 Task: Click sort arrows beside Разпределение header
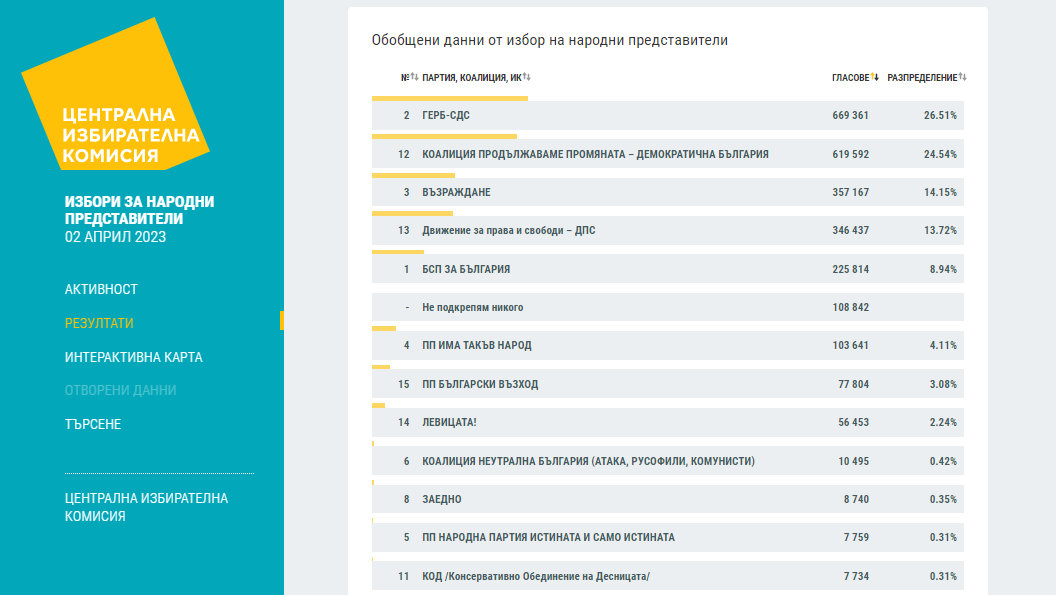coord(963,77)
